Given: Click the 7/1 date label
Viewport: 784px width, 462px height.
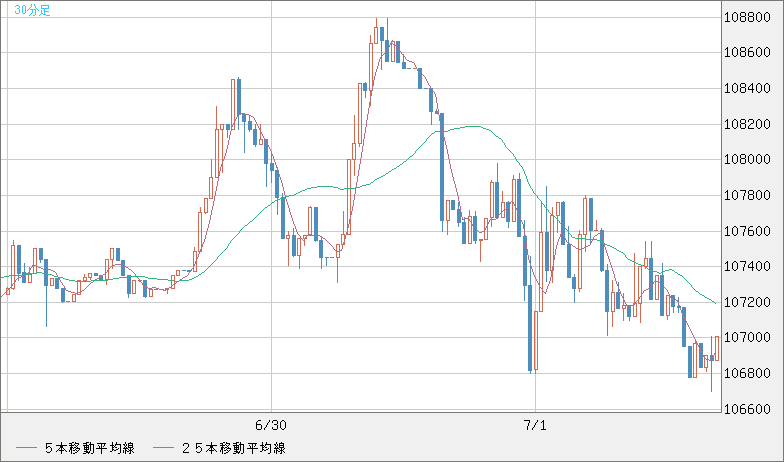Looking at the screenshot, I should (x=535, y=426).
